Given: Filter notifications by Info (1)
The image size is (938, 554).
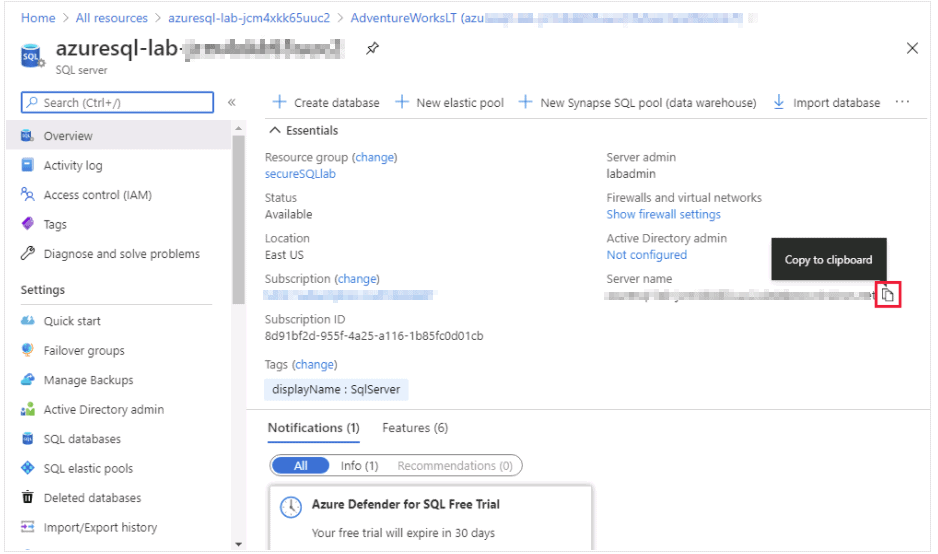Looking at the screenshot, I should (x=359, y=466).
